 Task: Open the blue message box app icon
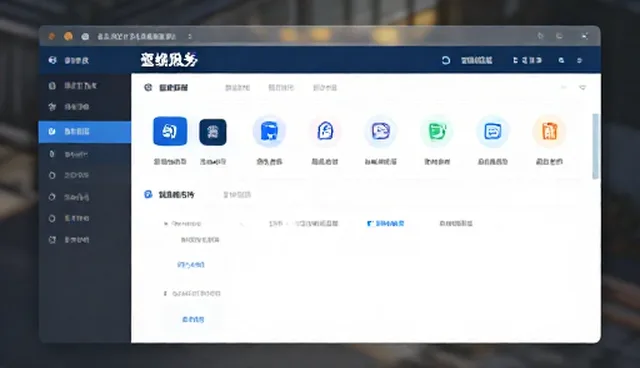coord(493,131)
